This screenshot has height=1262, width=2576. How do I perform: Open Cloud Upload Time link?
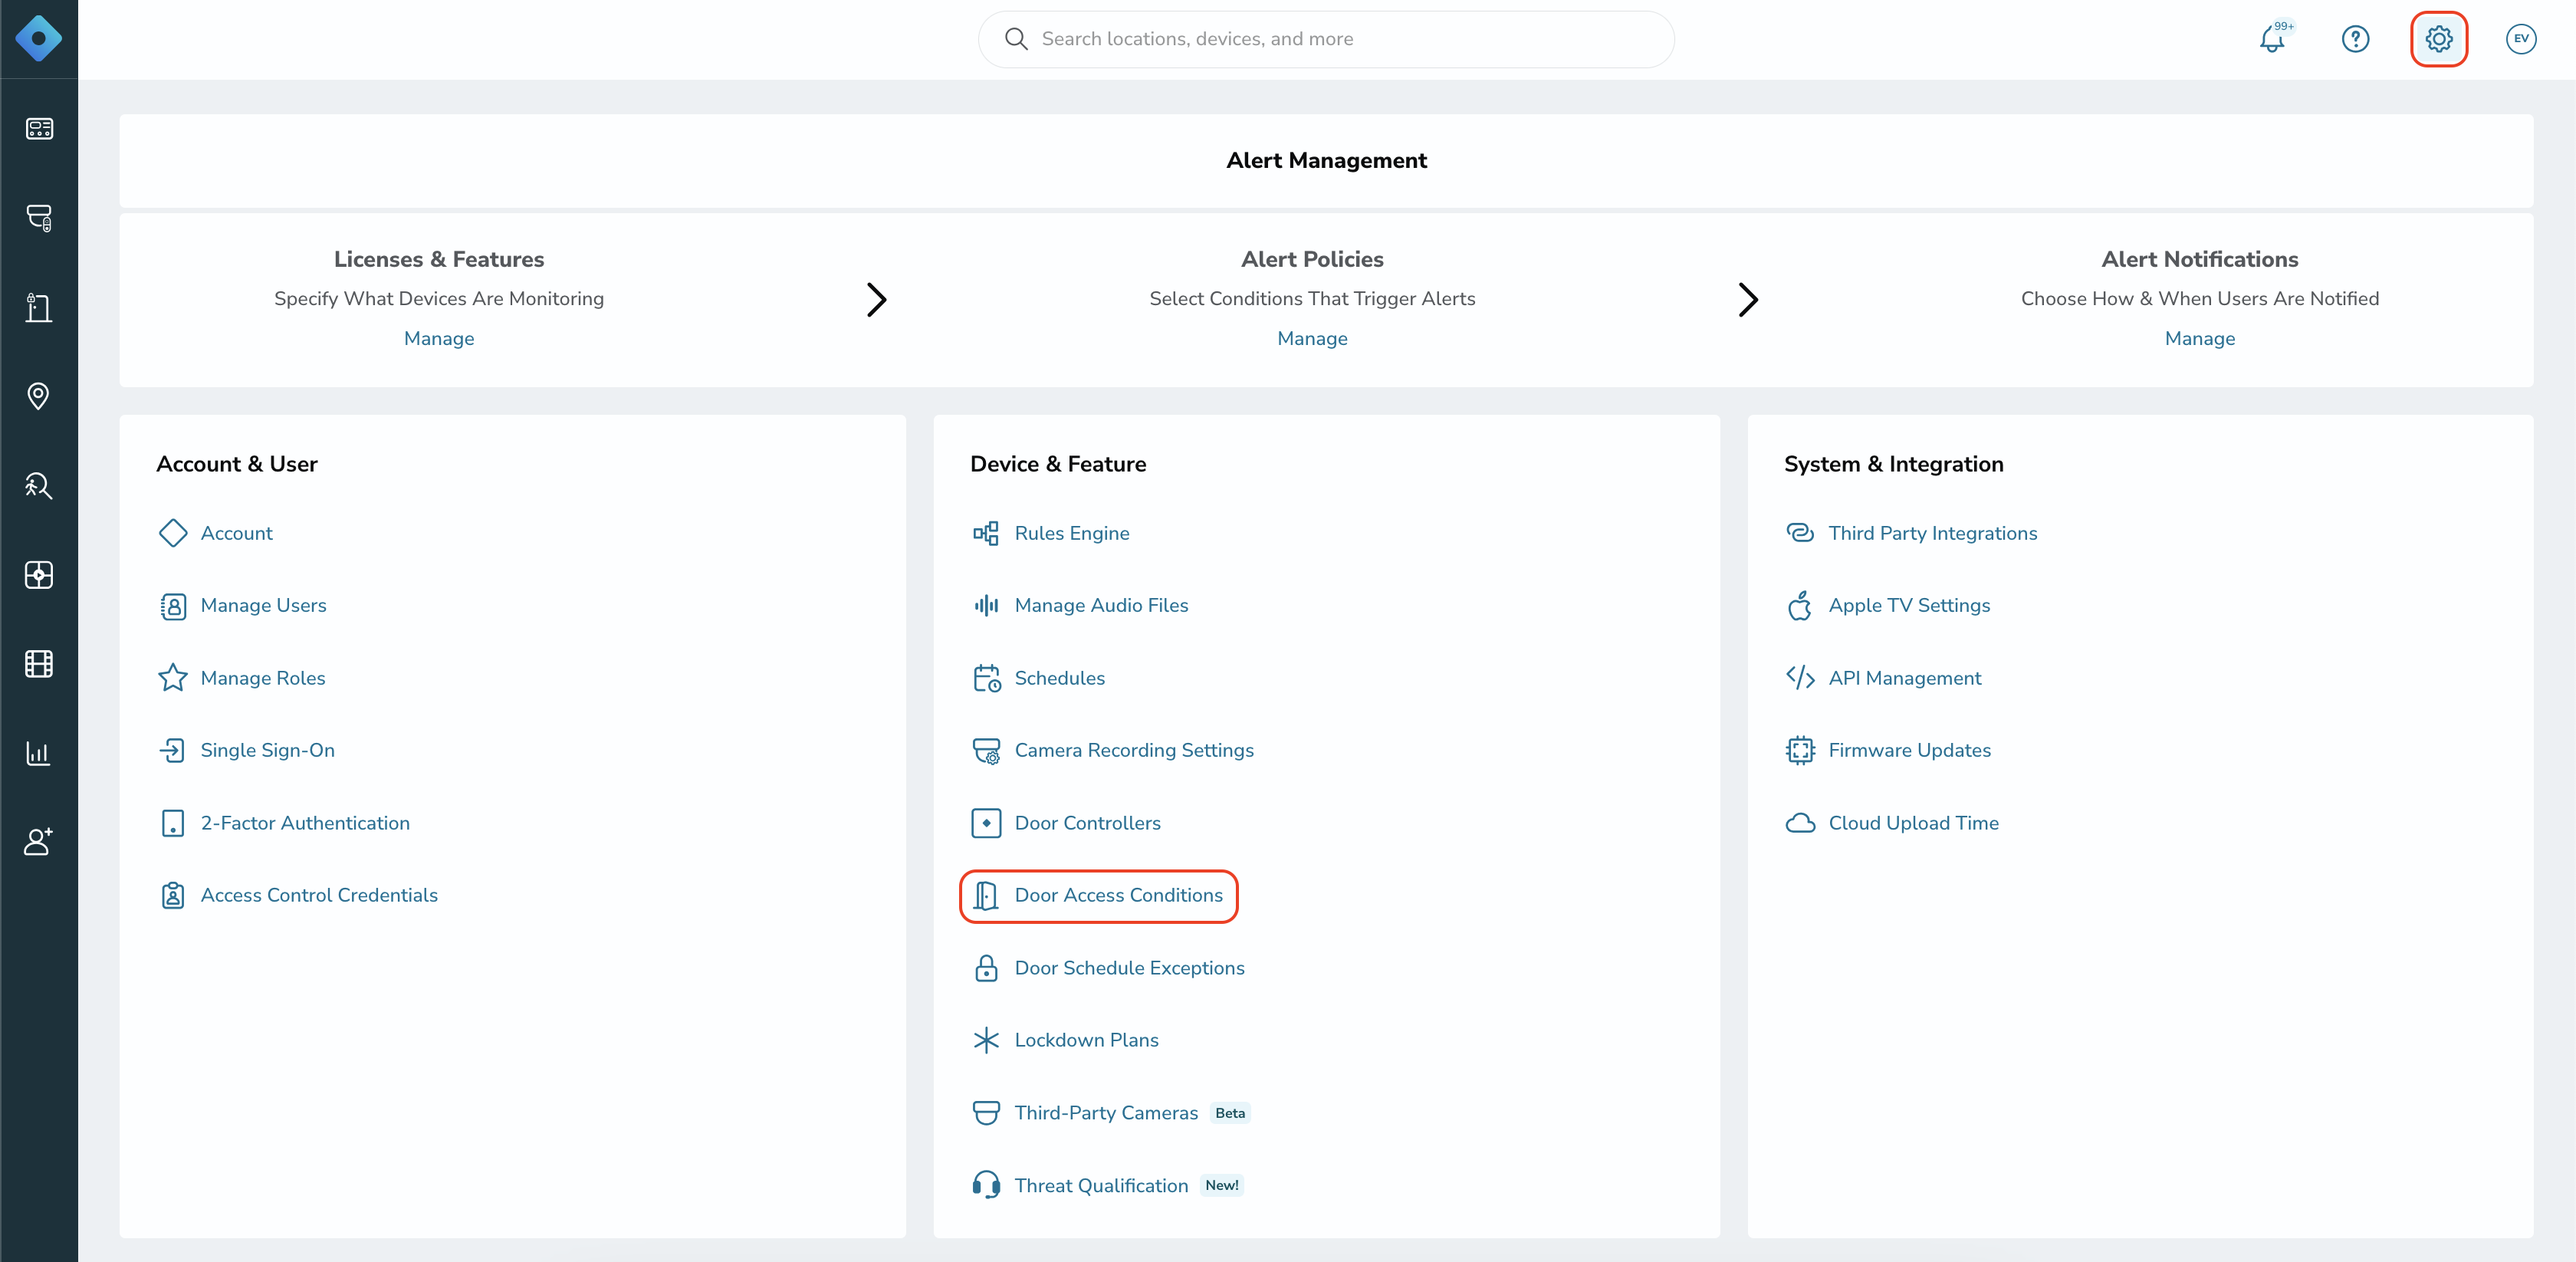coord(1913,823)
